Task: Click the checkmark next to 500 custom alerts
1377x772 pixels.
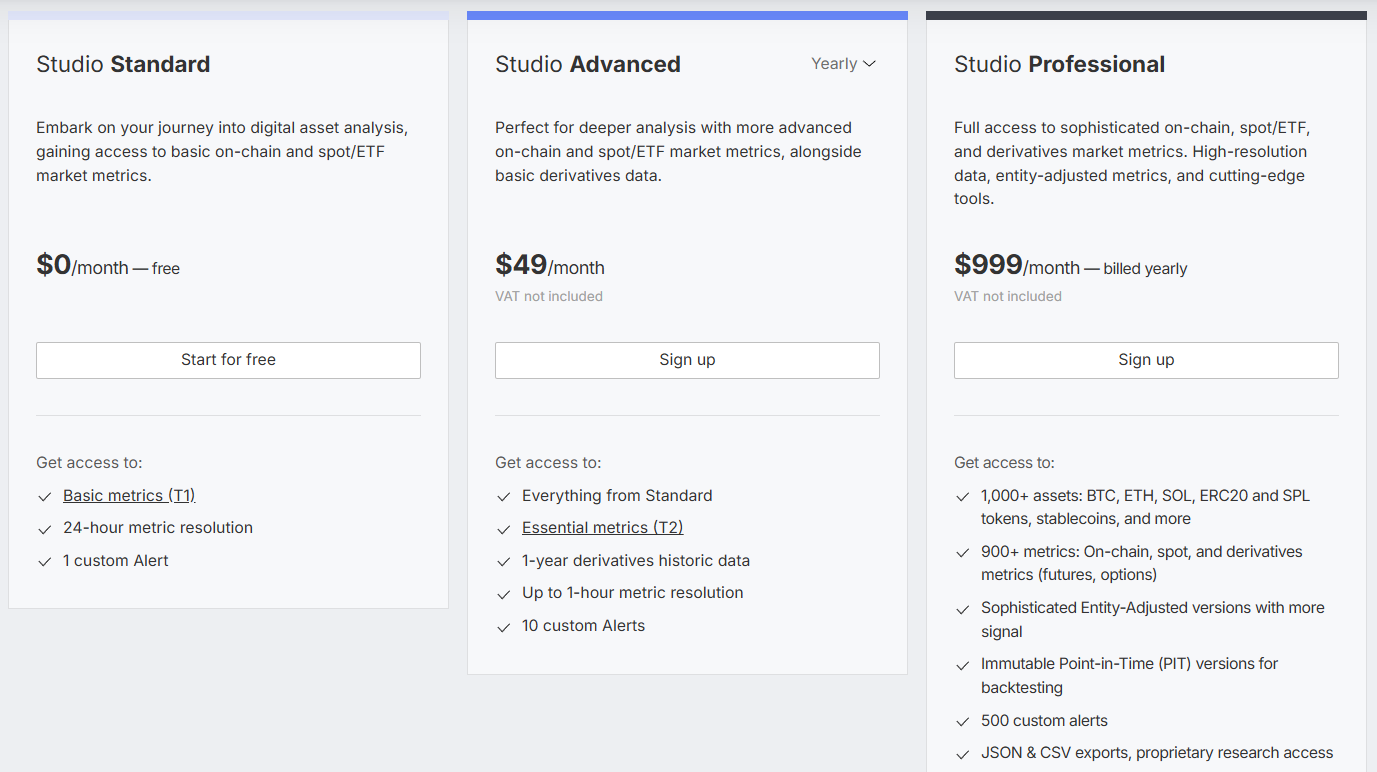Action: [962, 722]
